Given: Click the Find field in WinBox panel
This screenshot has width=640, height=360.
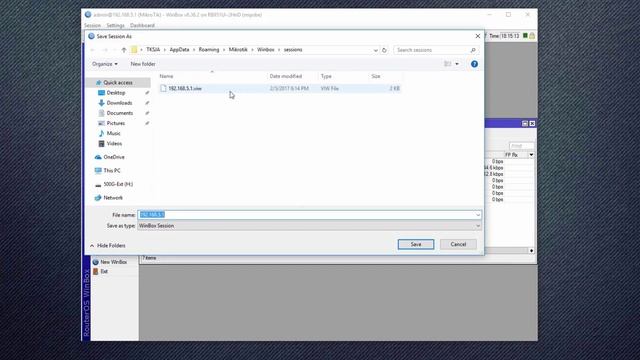Looking at the screenshot, I should click(x=521, y=146).
